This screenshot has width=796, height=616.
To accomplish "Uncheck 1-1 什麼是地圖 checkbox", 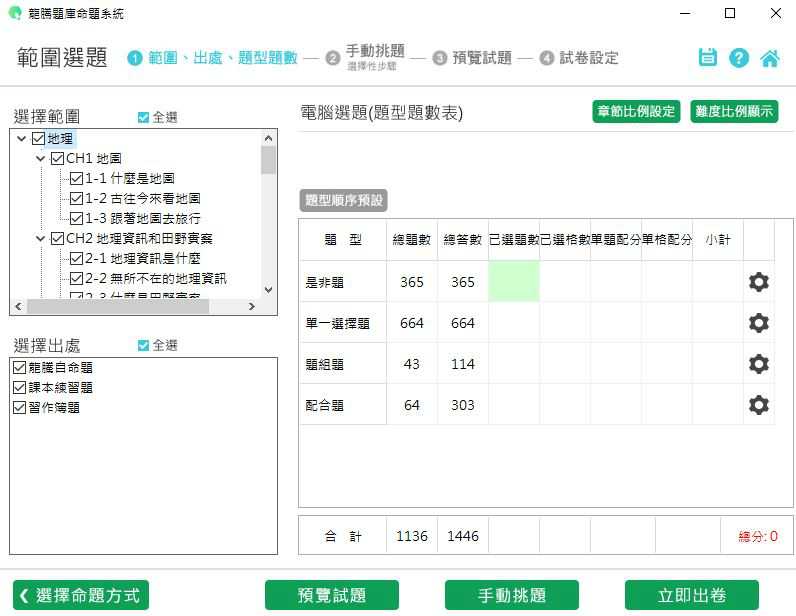I will pyautogui.click(x=76, y=178).
